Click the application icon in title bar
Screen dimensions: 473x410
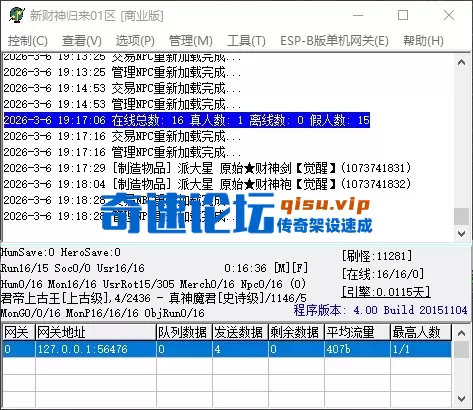pos(16,15)
